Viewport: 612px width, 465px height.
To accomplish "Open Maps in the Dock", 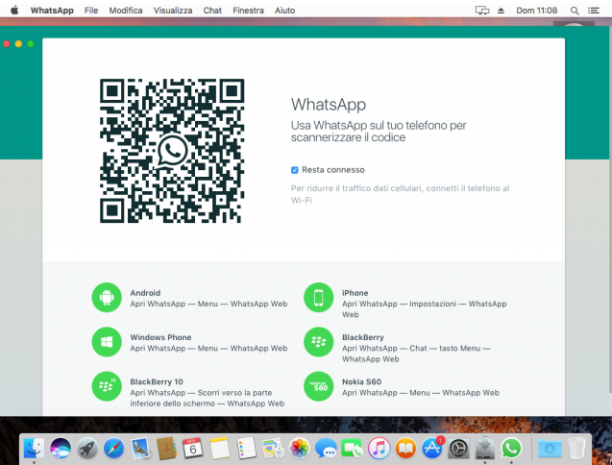I will (273, 447).
